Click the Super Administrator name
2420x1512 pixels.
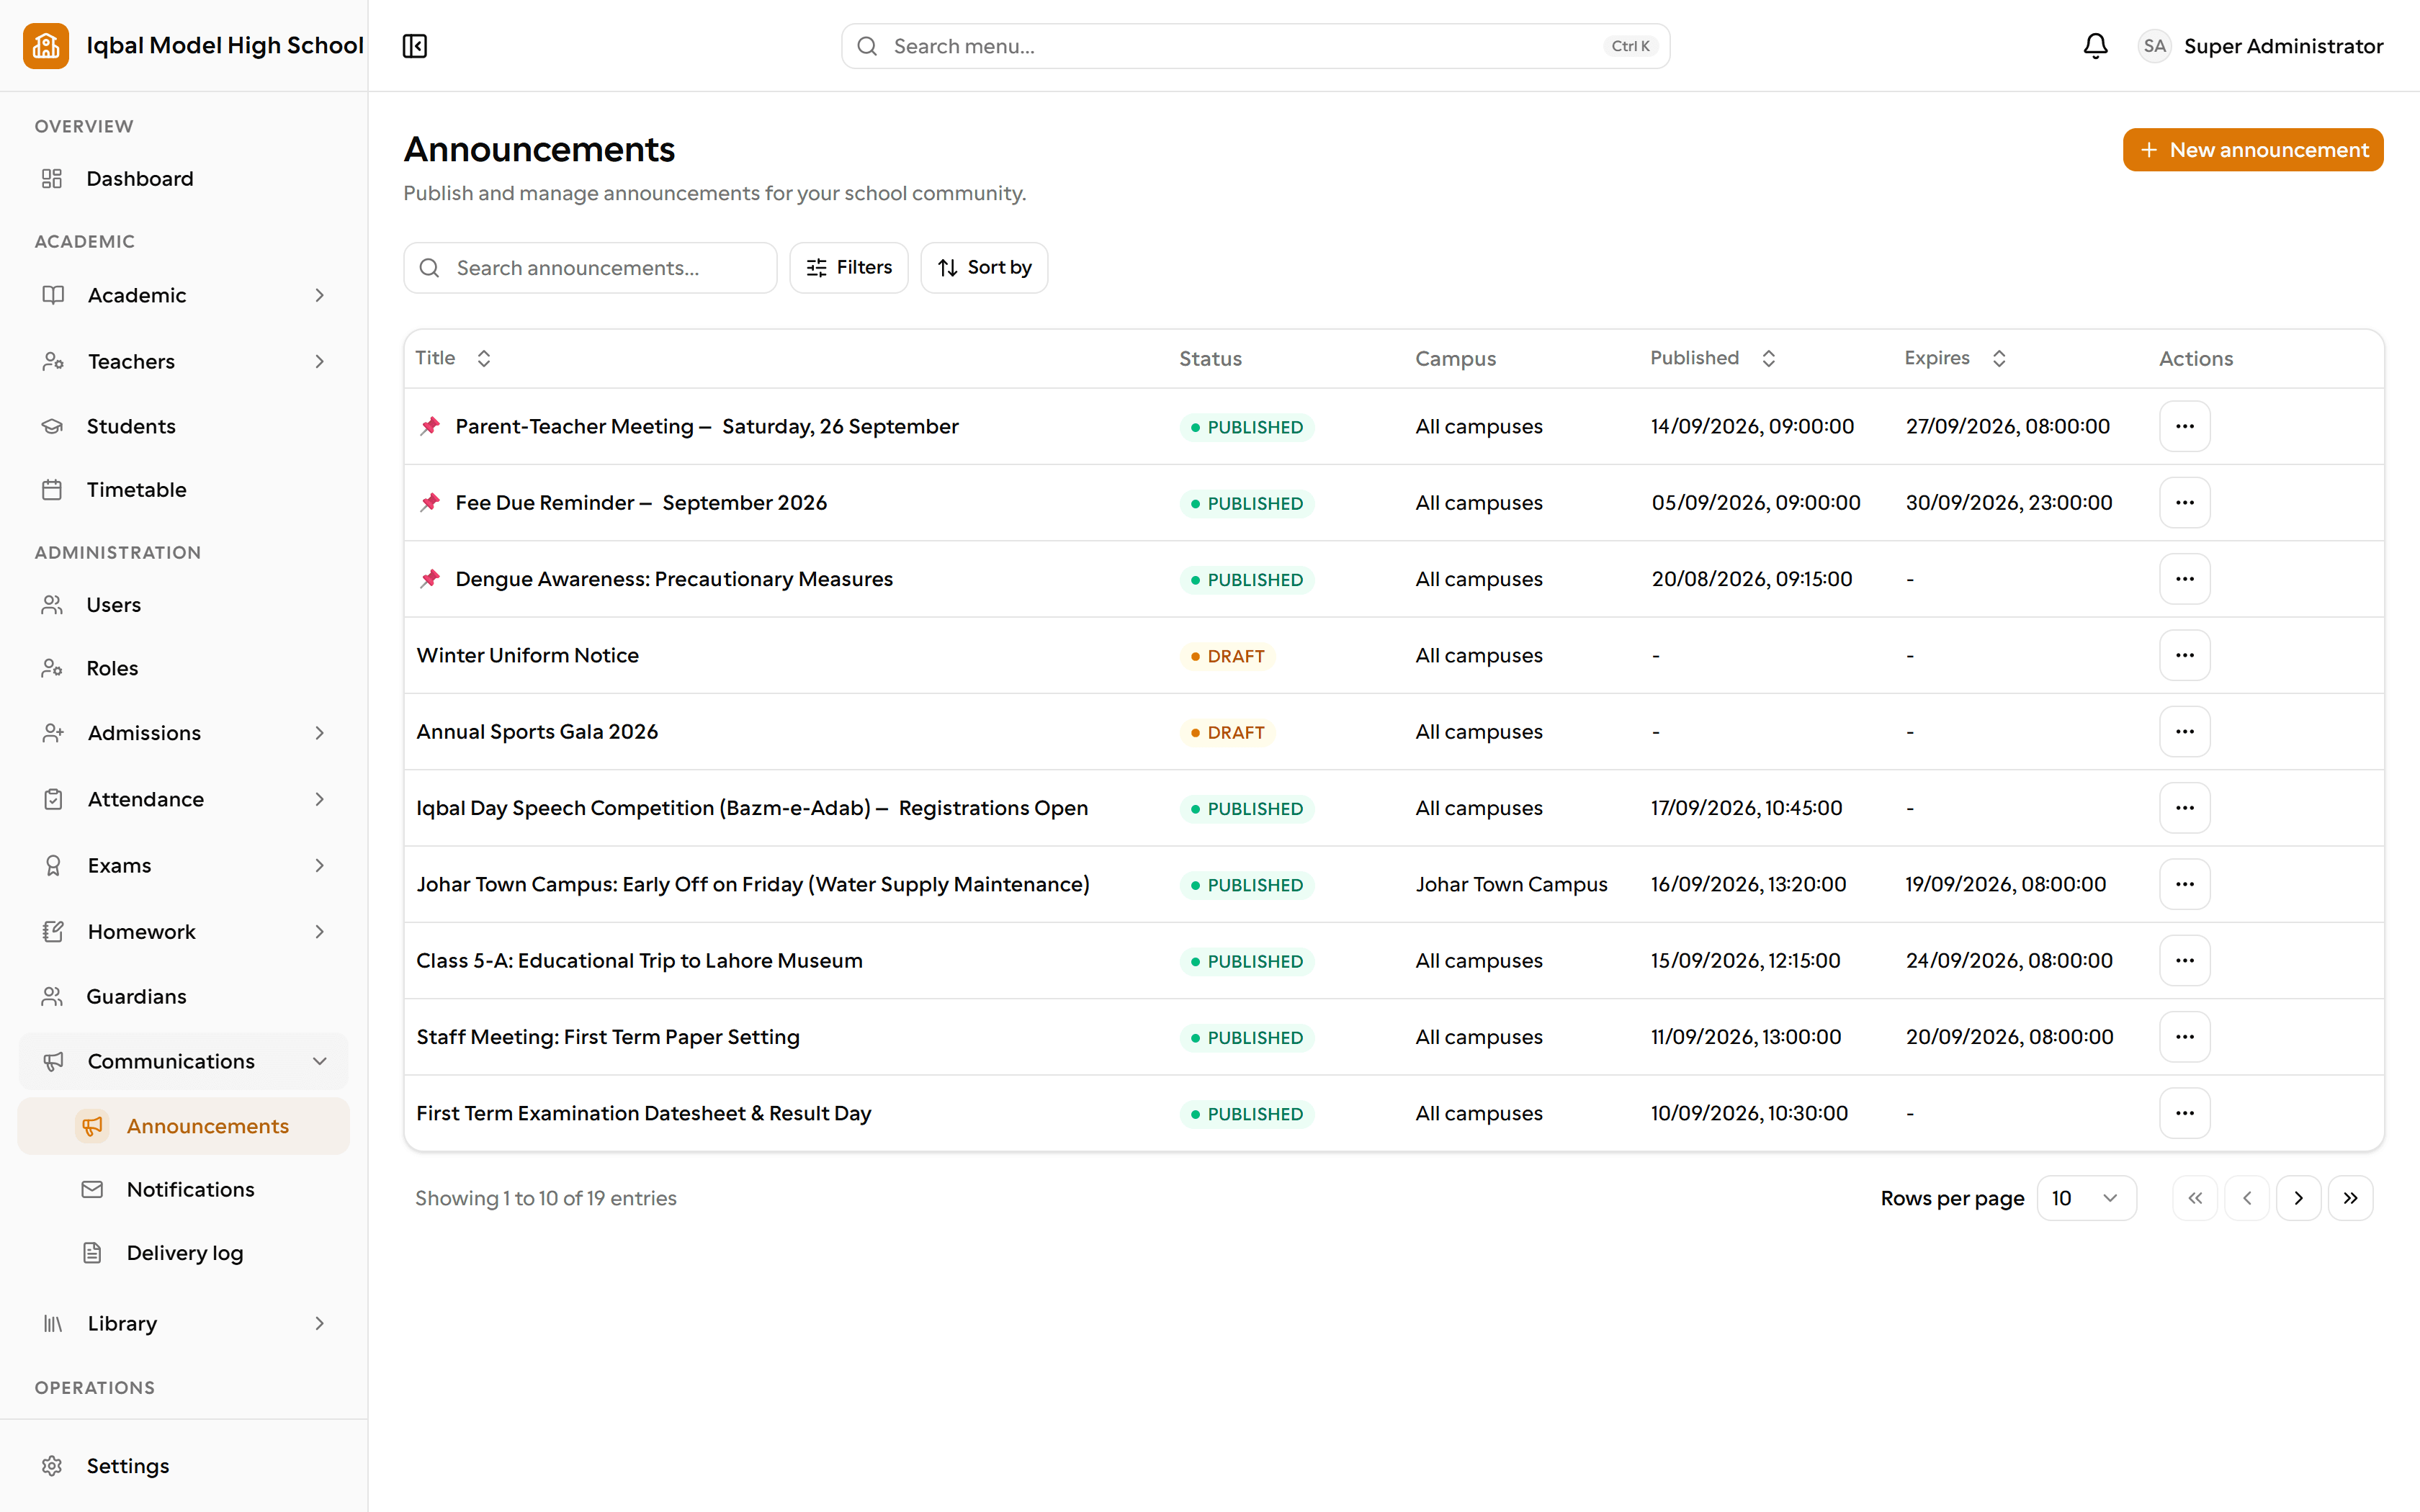pos(2283,46)
